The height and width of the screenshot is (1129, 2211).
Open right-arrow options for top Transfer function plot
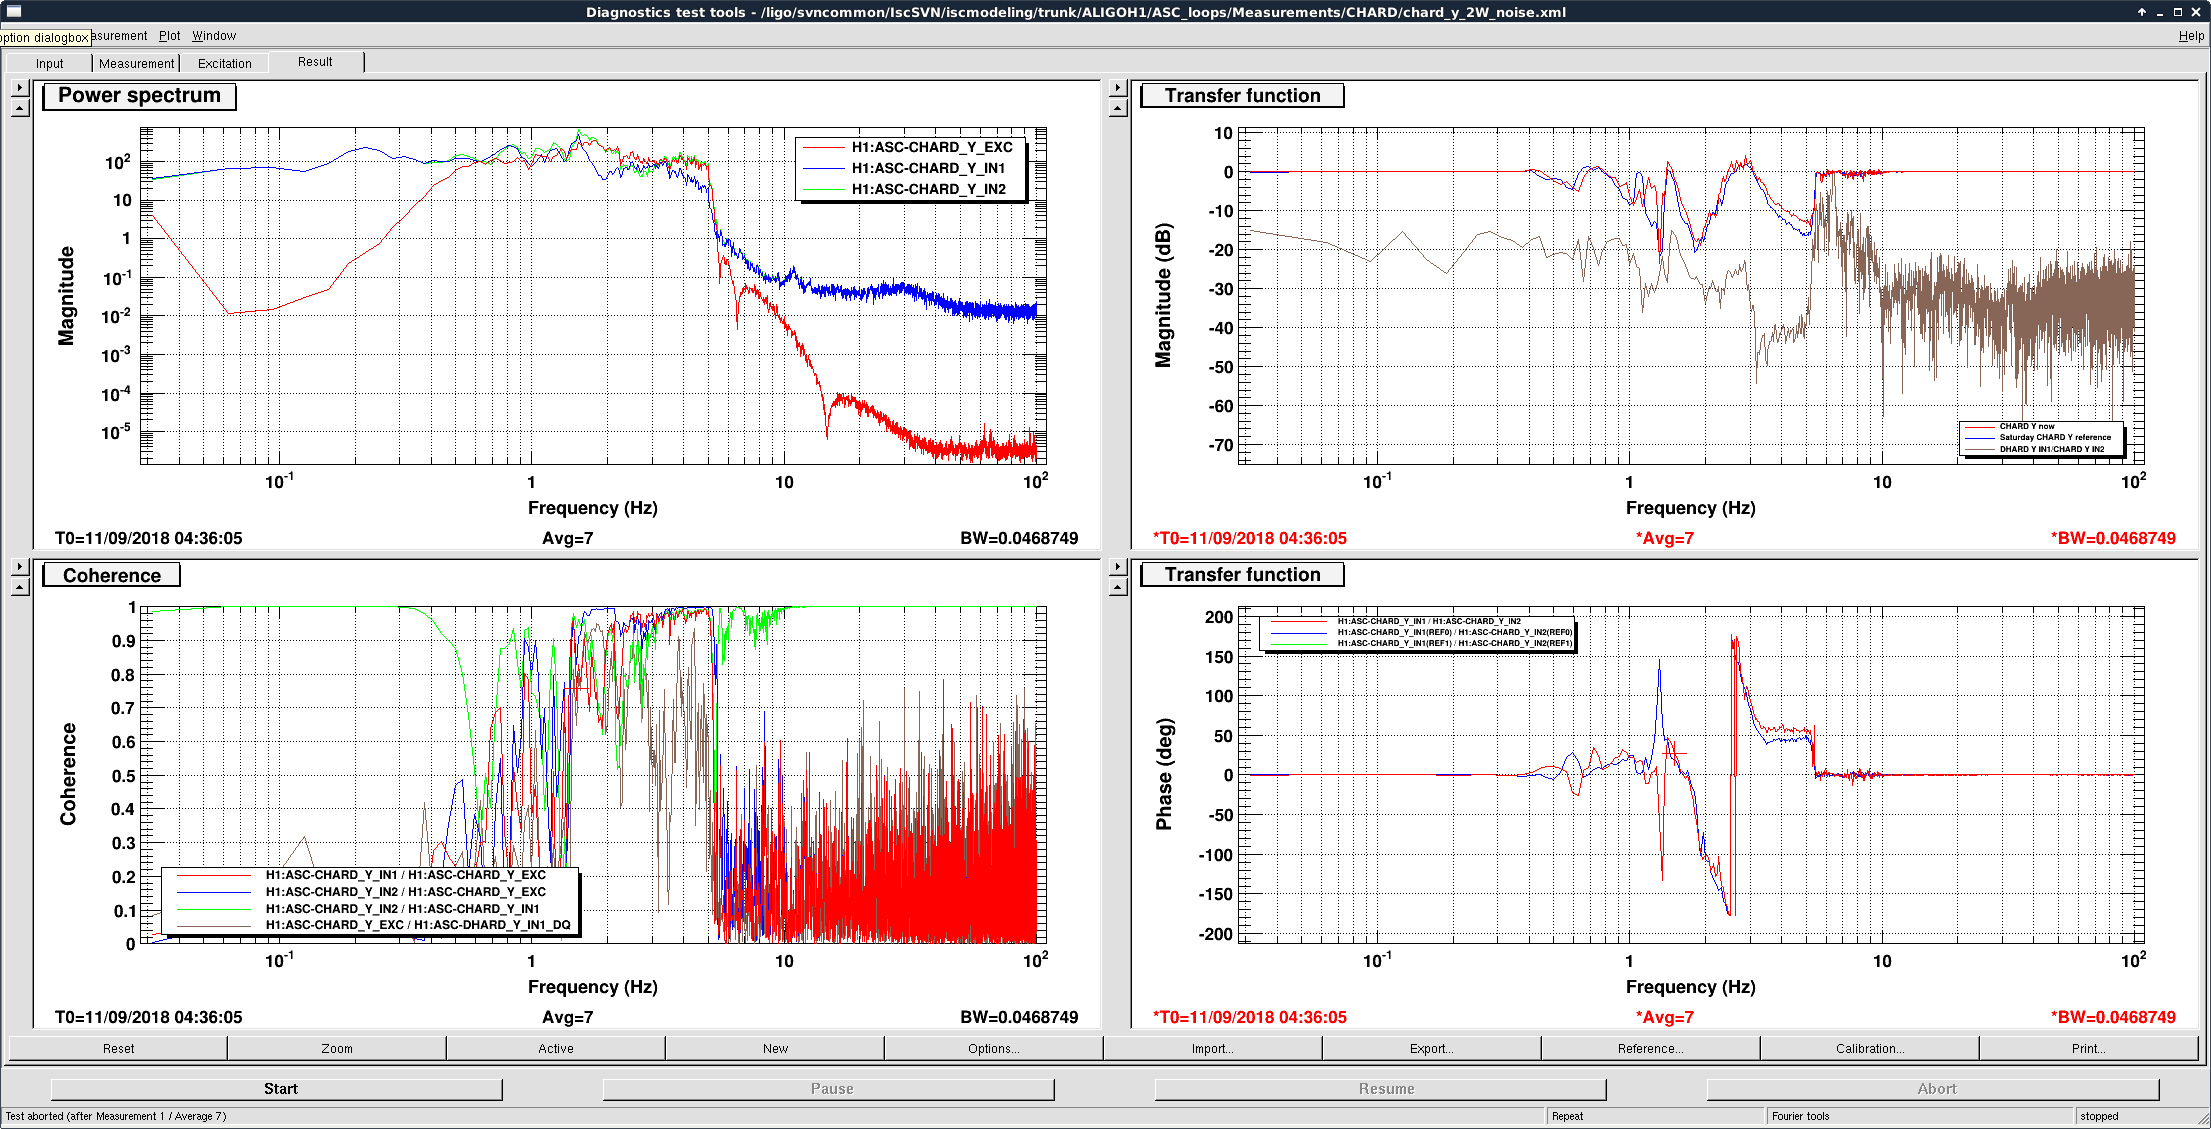[x=1119, y=87]
